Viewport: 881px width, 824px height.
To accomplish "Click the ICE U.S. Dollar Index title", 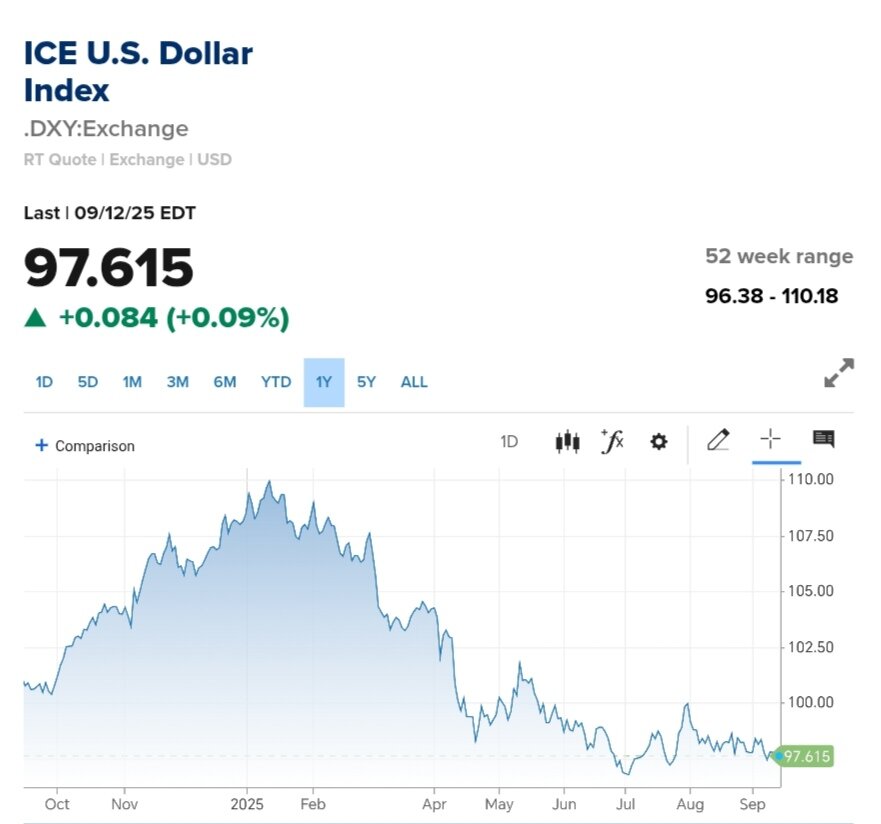I will pos(138,71).
